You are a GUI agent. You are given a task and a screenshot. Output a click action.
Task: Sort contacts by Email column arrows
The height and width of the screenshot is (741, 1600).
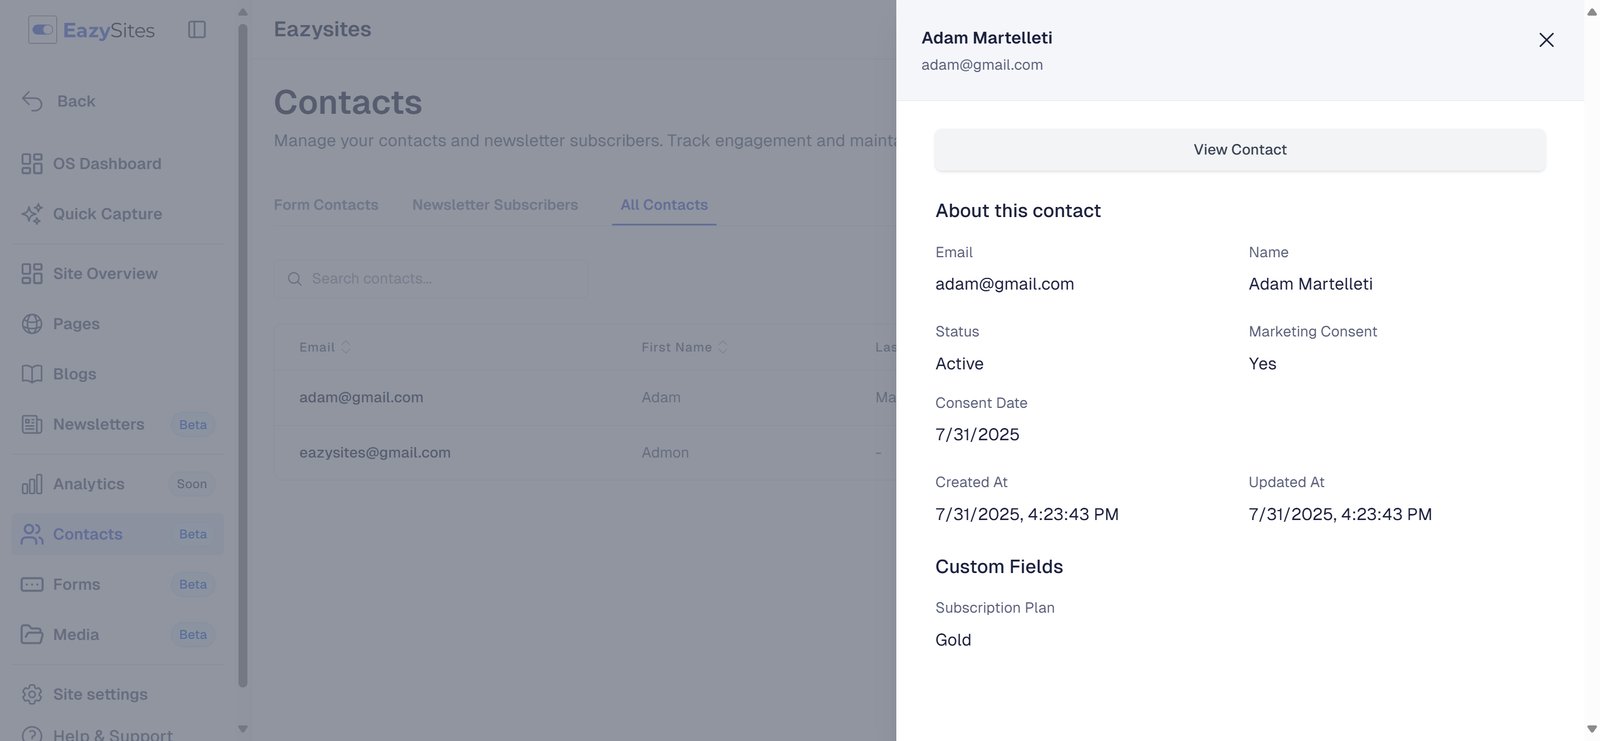click(346, 347)
